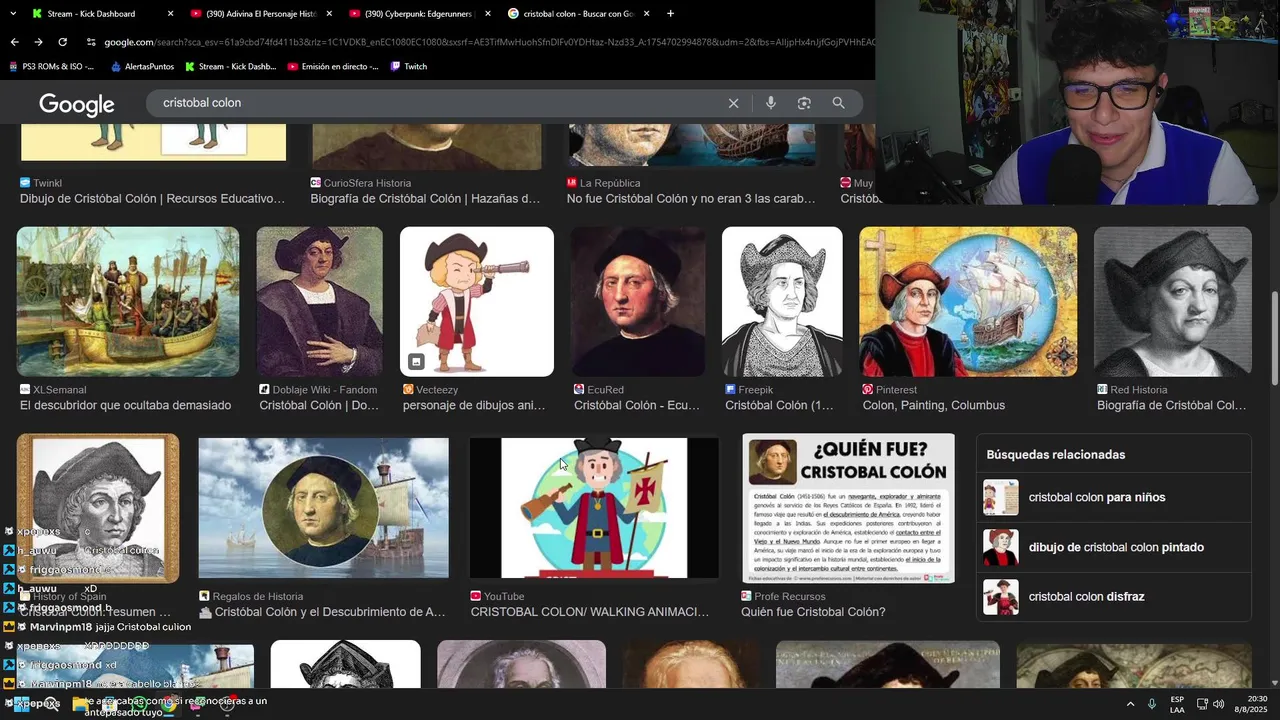Close the cristobal colon search tab
Screen dimensions: 1280x720
pos(647,14)
